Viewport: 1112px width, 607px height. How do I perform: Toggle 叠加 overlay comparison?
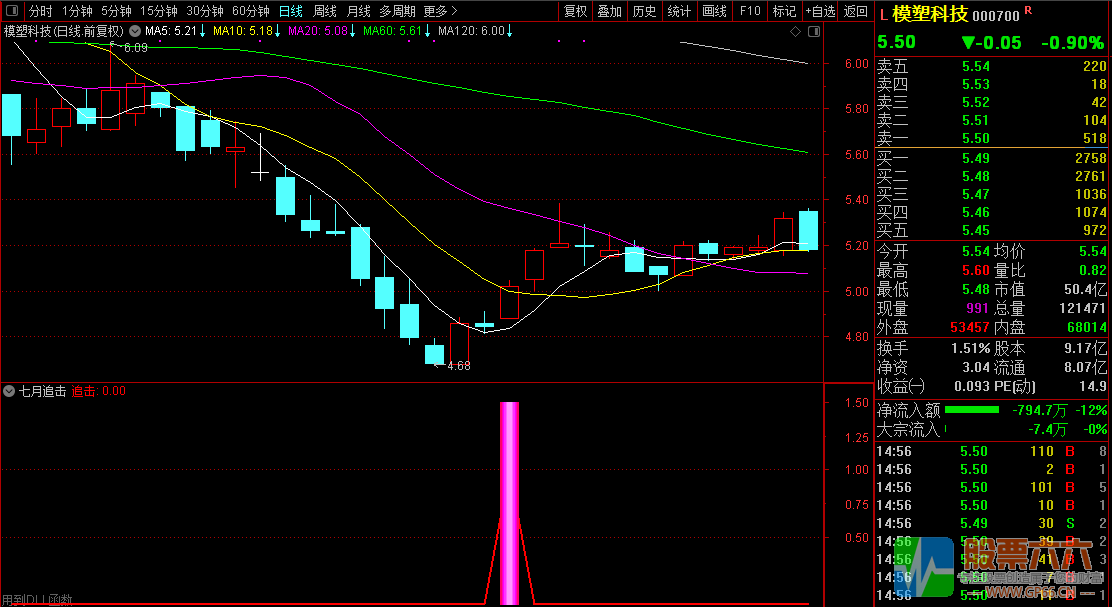pos(609,11)
